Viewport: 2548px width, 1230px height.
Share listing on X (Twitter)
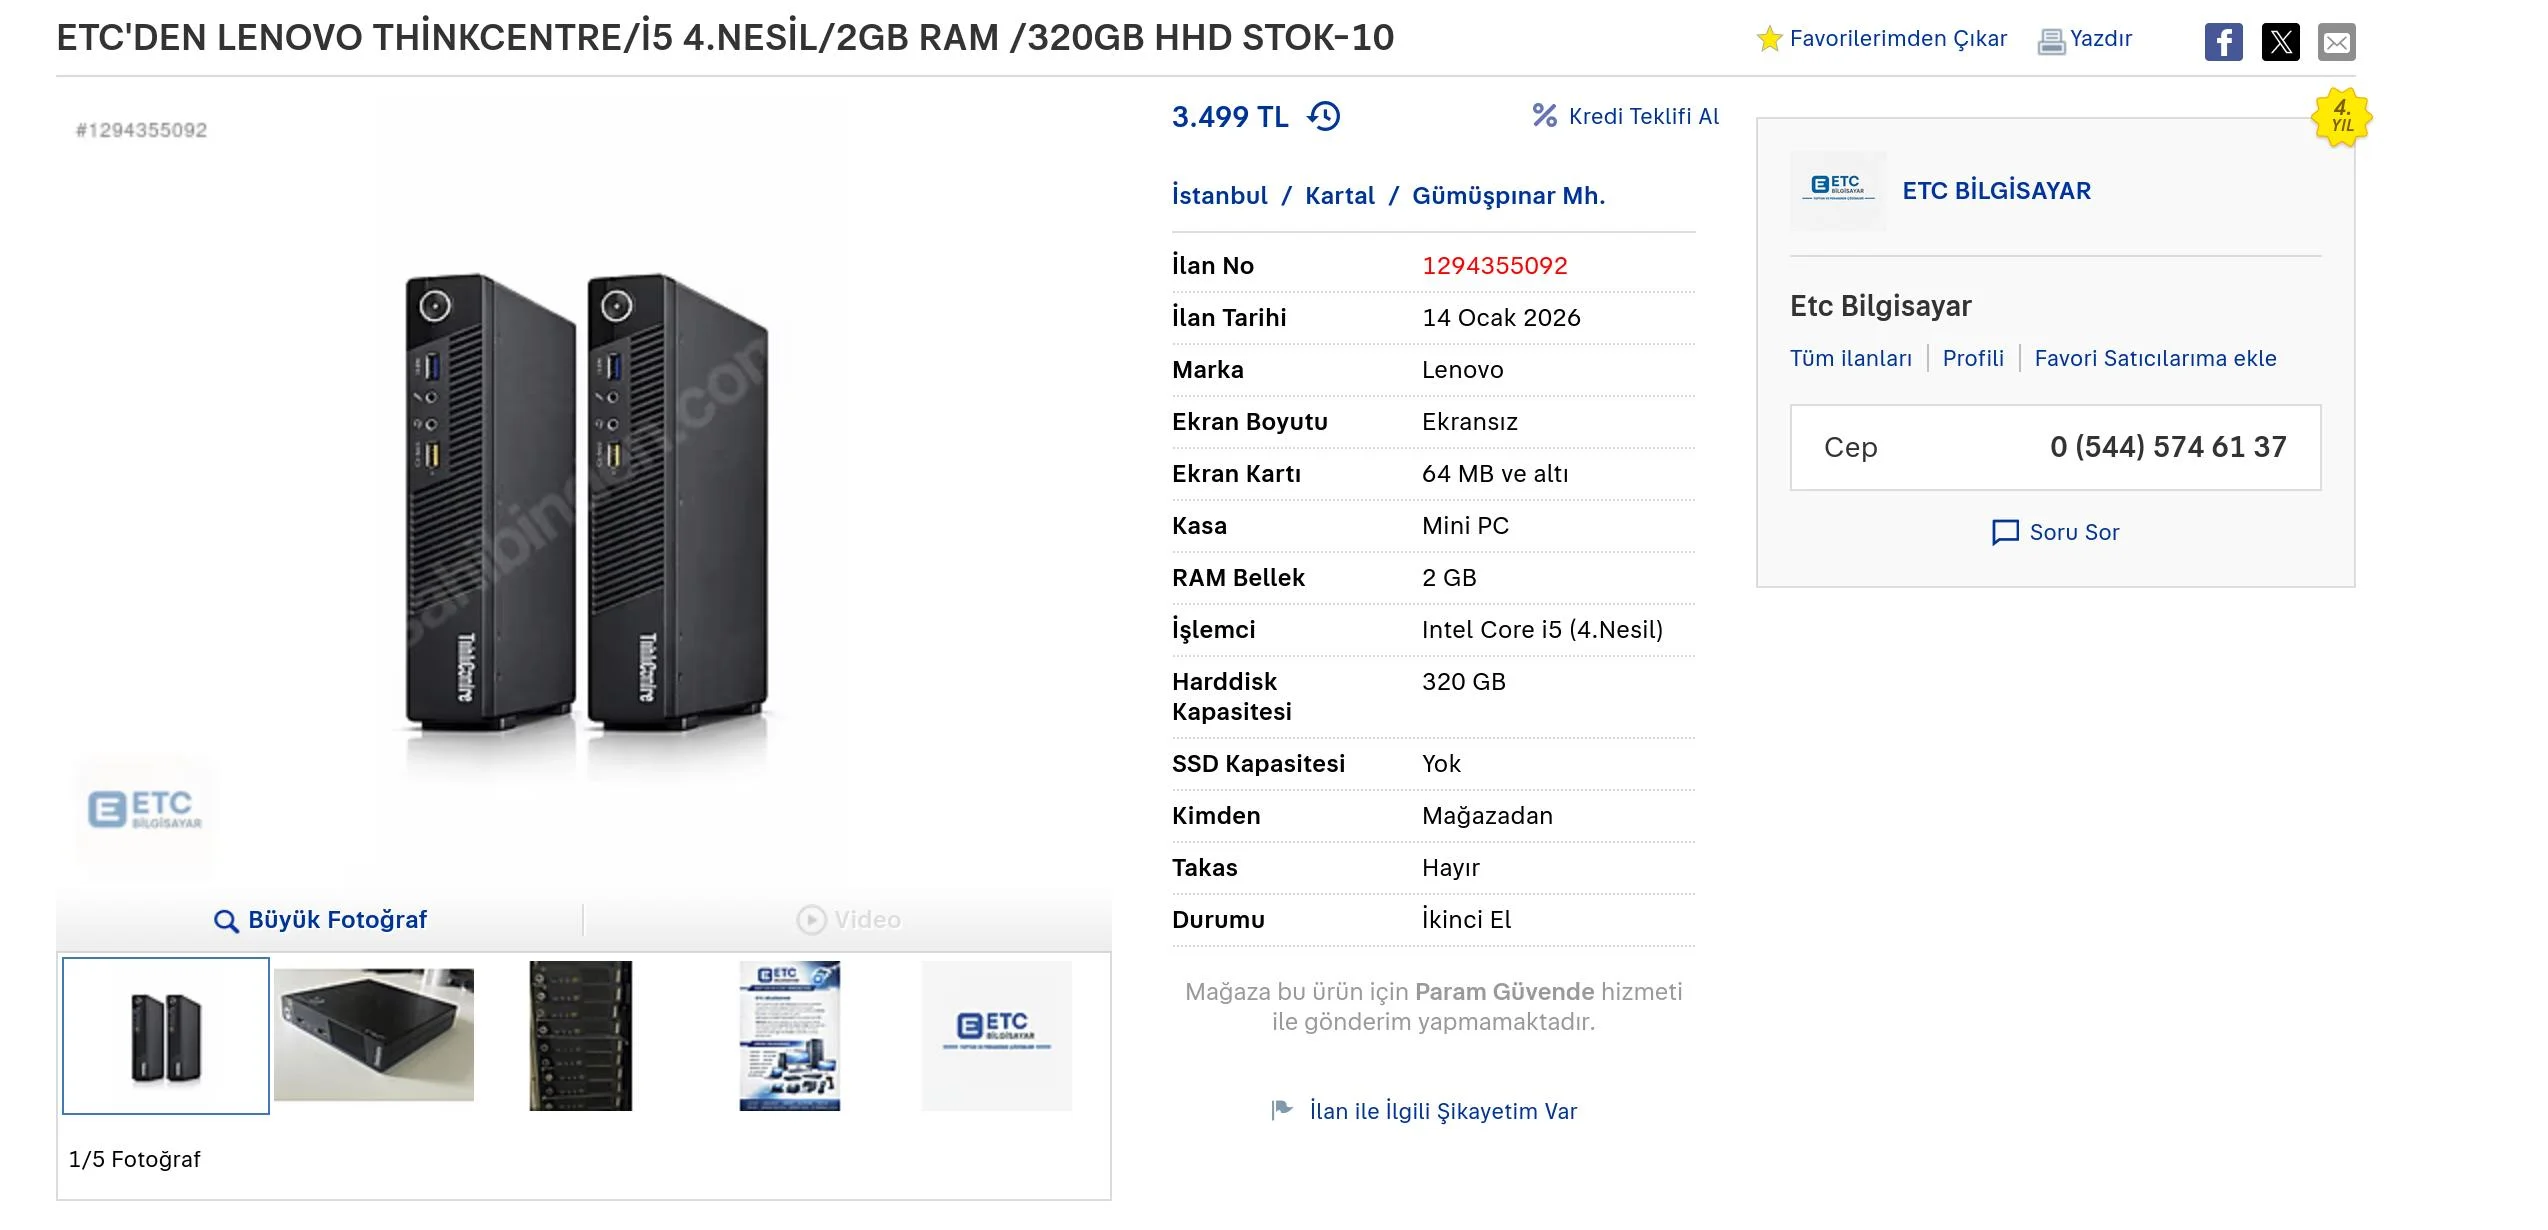[2280, 42]
